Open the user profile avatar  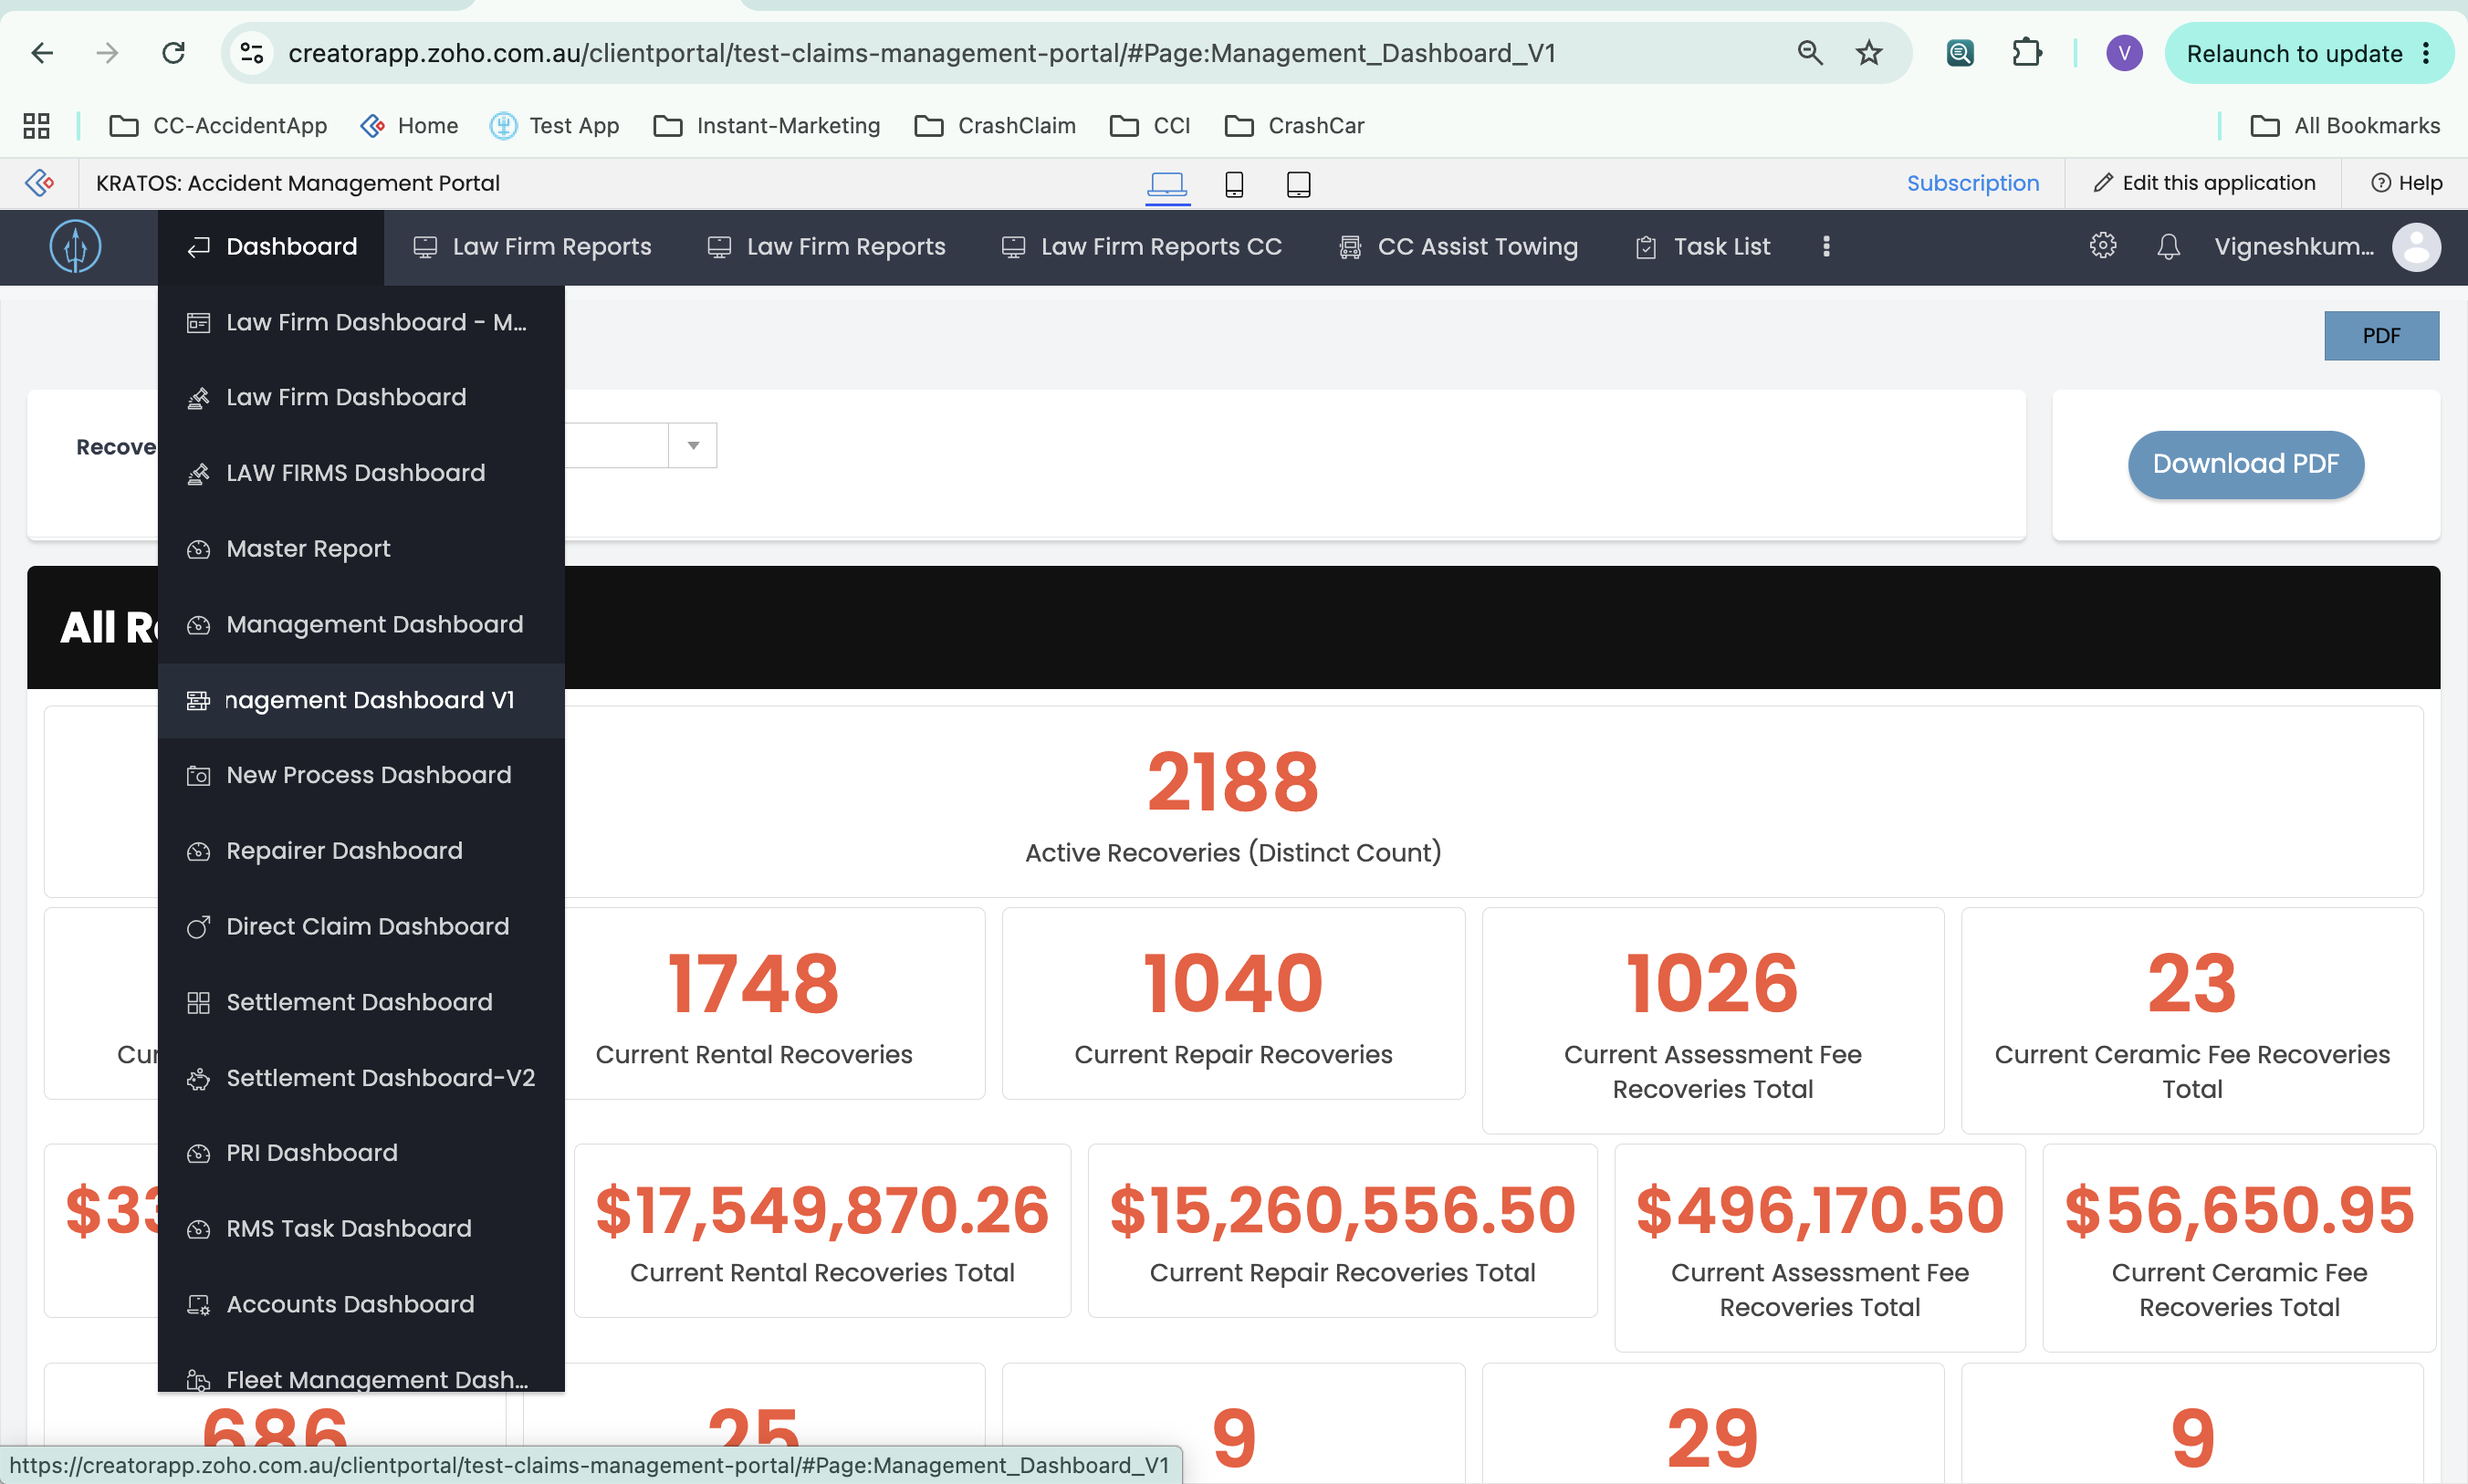point(2416,246)
